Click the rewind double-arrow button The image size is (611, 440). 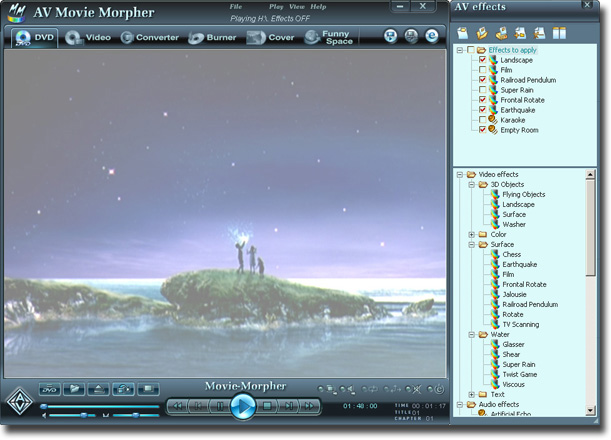pyautogui.click(x=178, y=406)
